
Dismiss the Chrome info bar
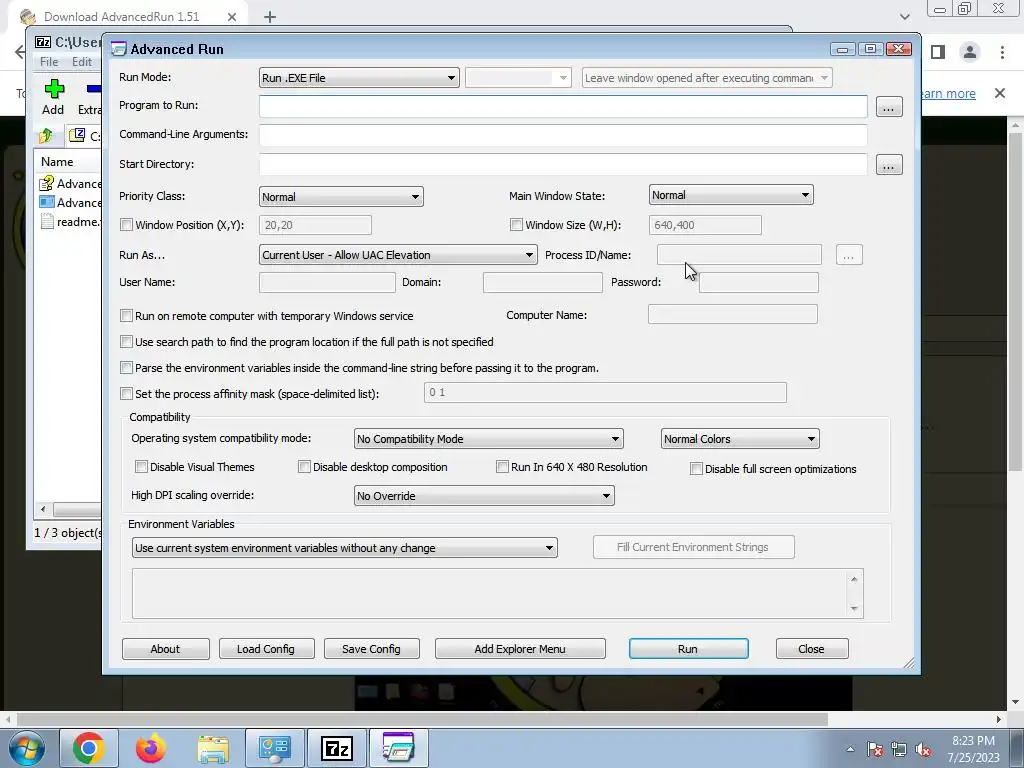click(1000, 93)
